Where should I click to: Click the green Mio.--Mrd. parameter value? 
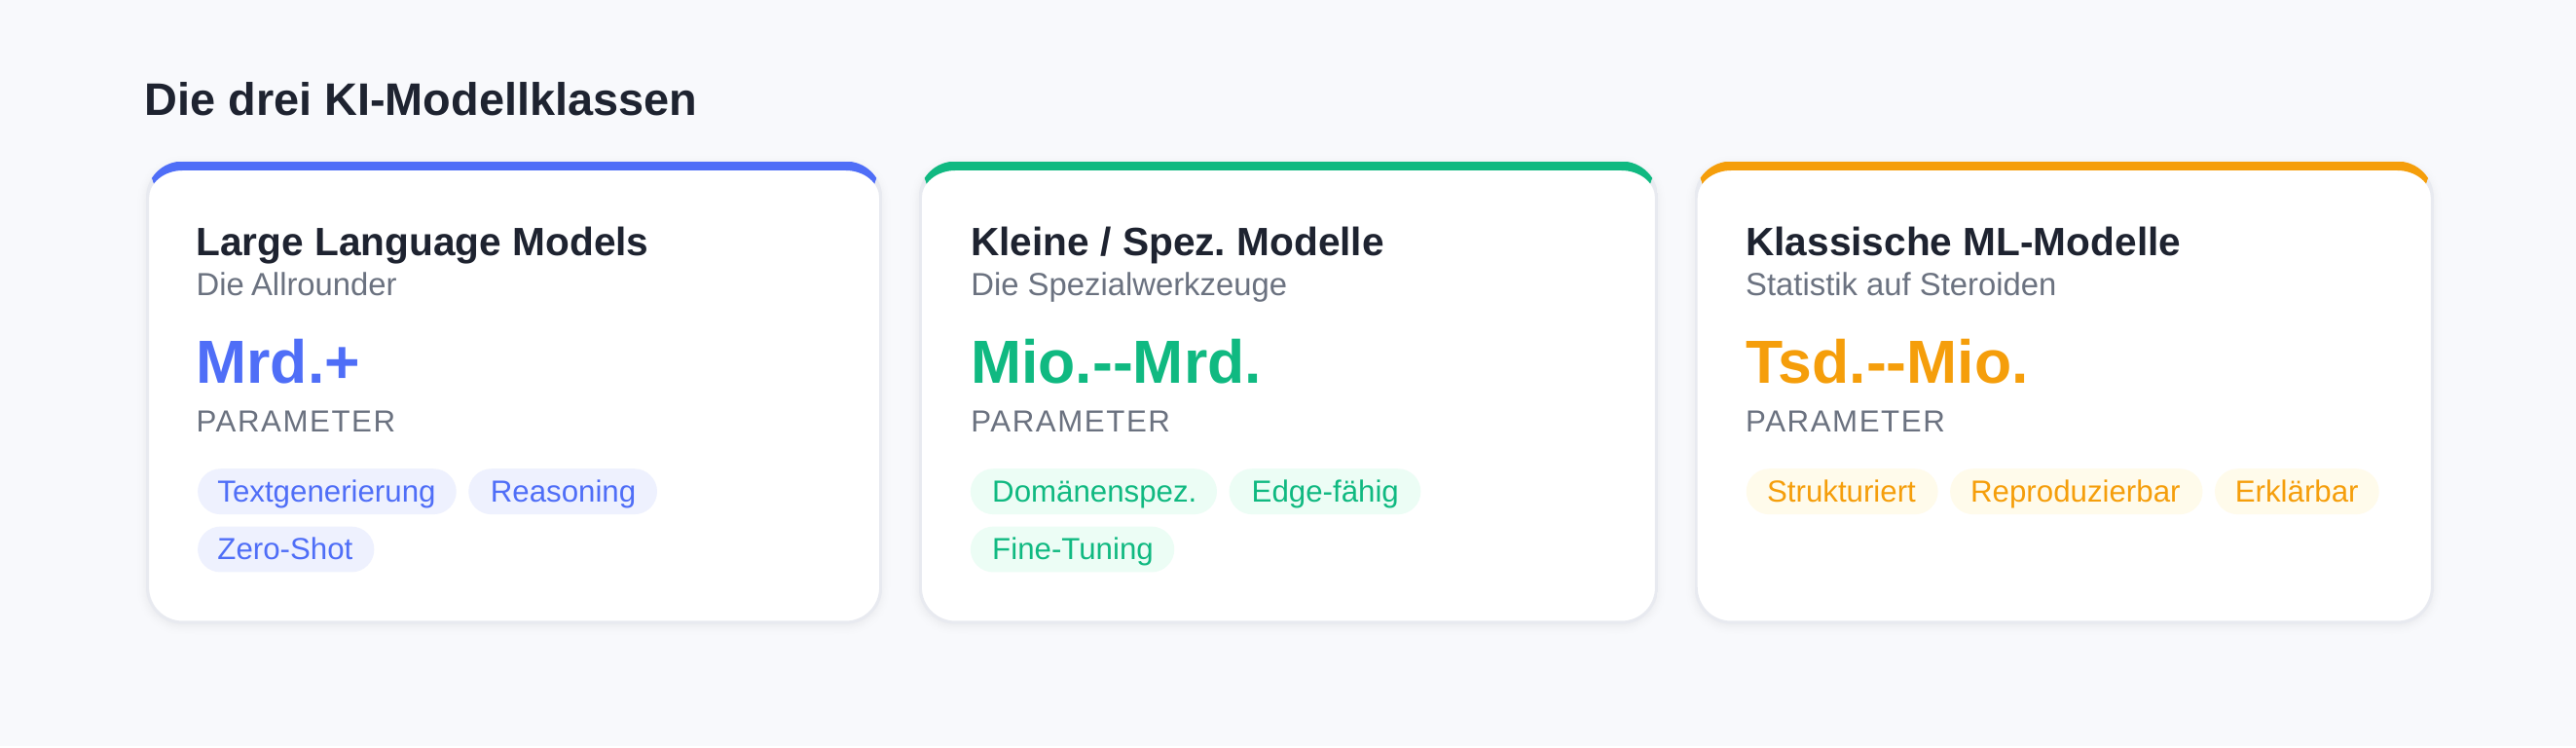pyautogui.click(x=1115, y=362)
